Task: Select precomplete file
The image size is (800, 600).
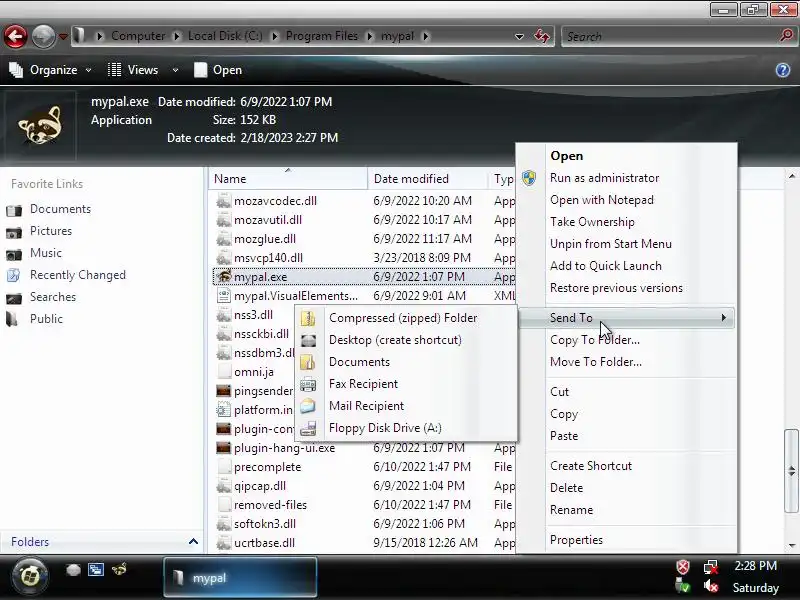Action: point(267,467)
